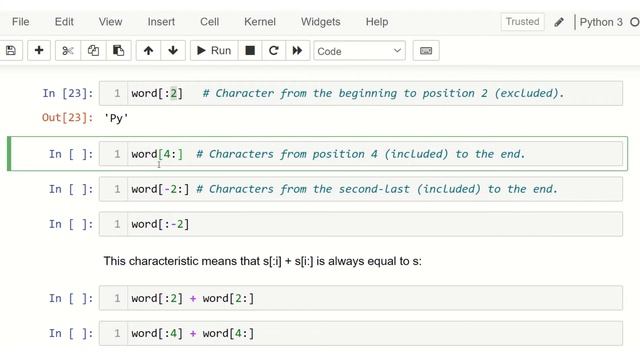Open the Help menu
Viewport: 640px width, 360px height.
coord(377,22)
